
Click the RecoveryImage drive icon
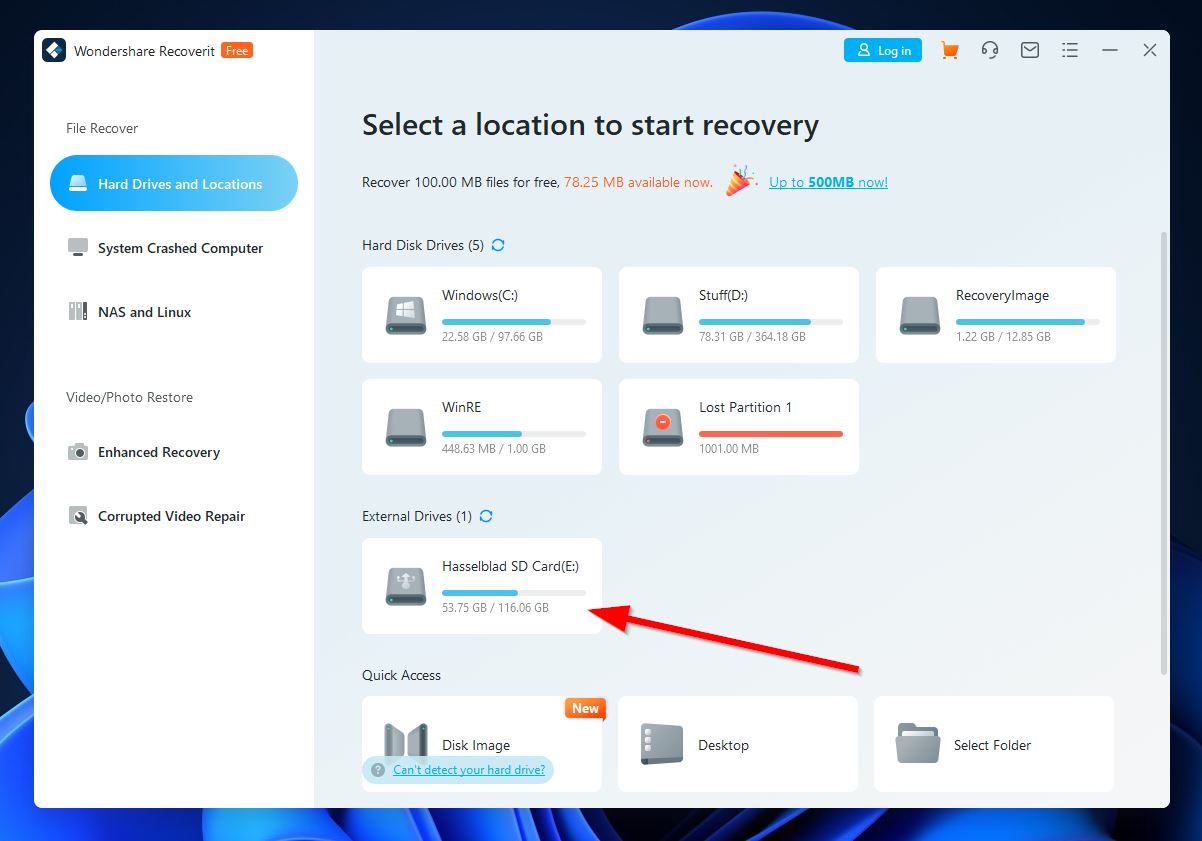[x=920, y=314]
